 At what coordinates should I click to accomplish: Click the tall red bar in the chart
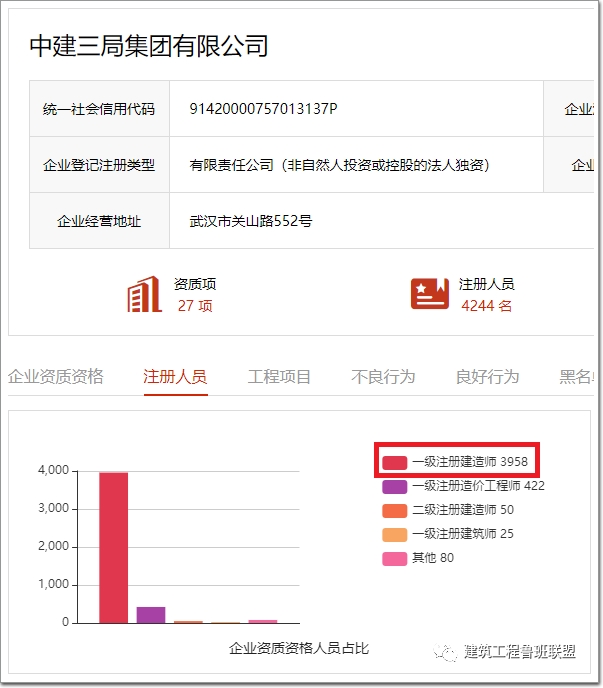click(113, 548)
